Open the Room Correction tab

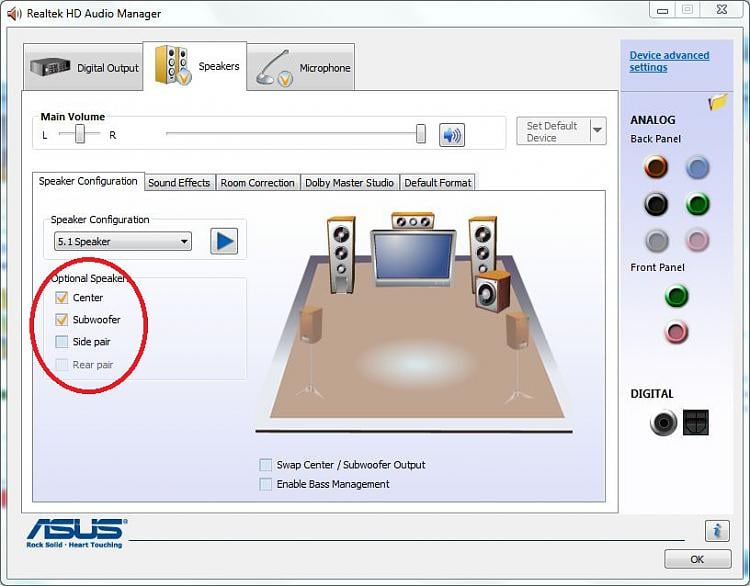pyautogui.click(x=257, y=183)
